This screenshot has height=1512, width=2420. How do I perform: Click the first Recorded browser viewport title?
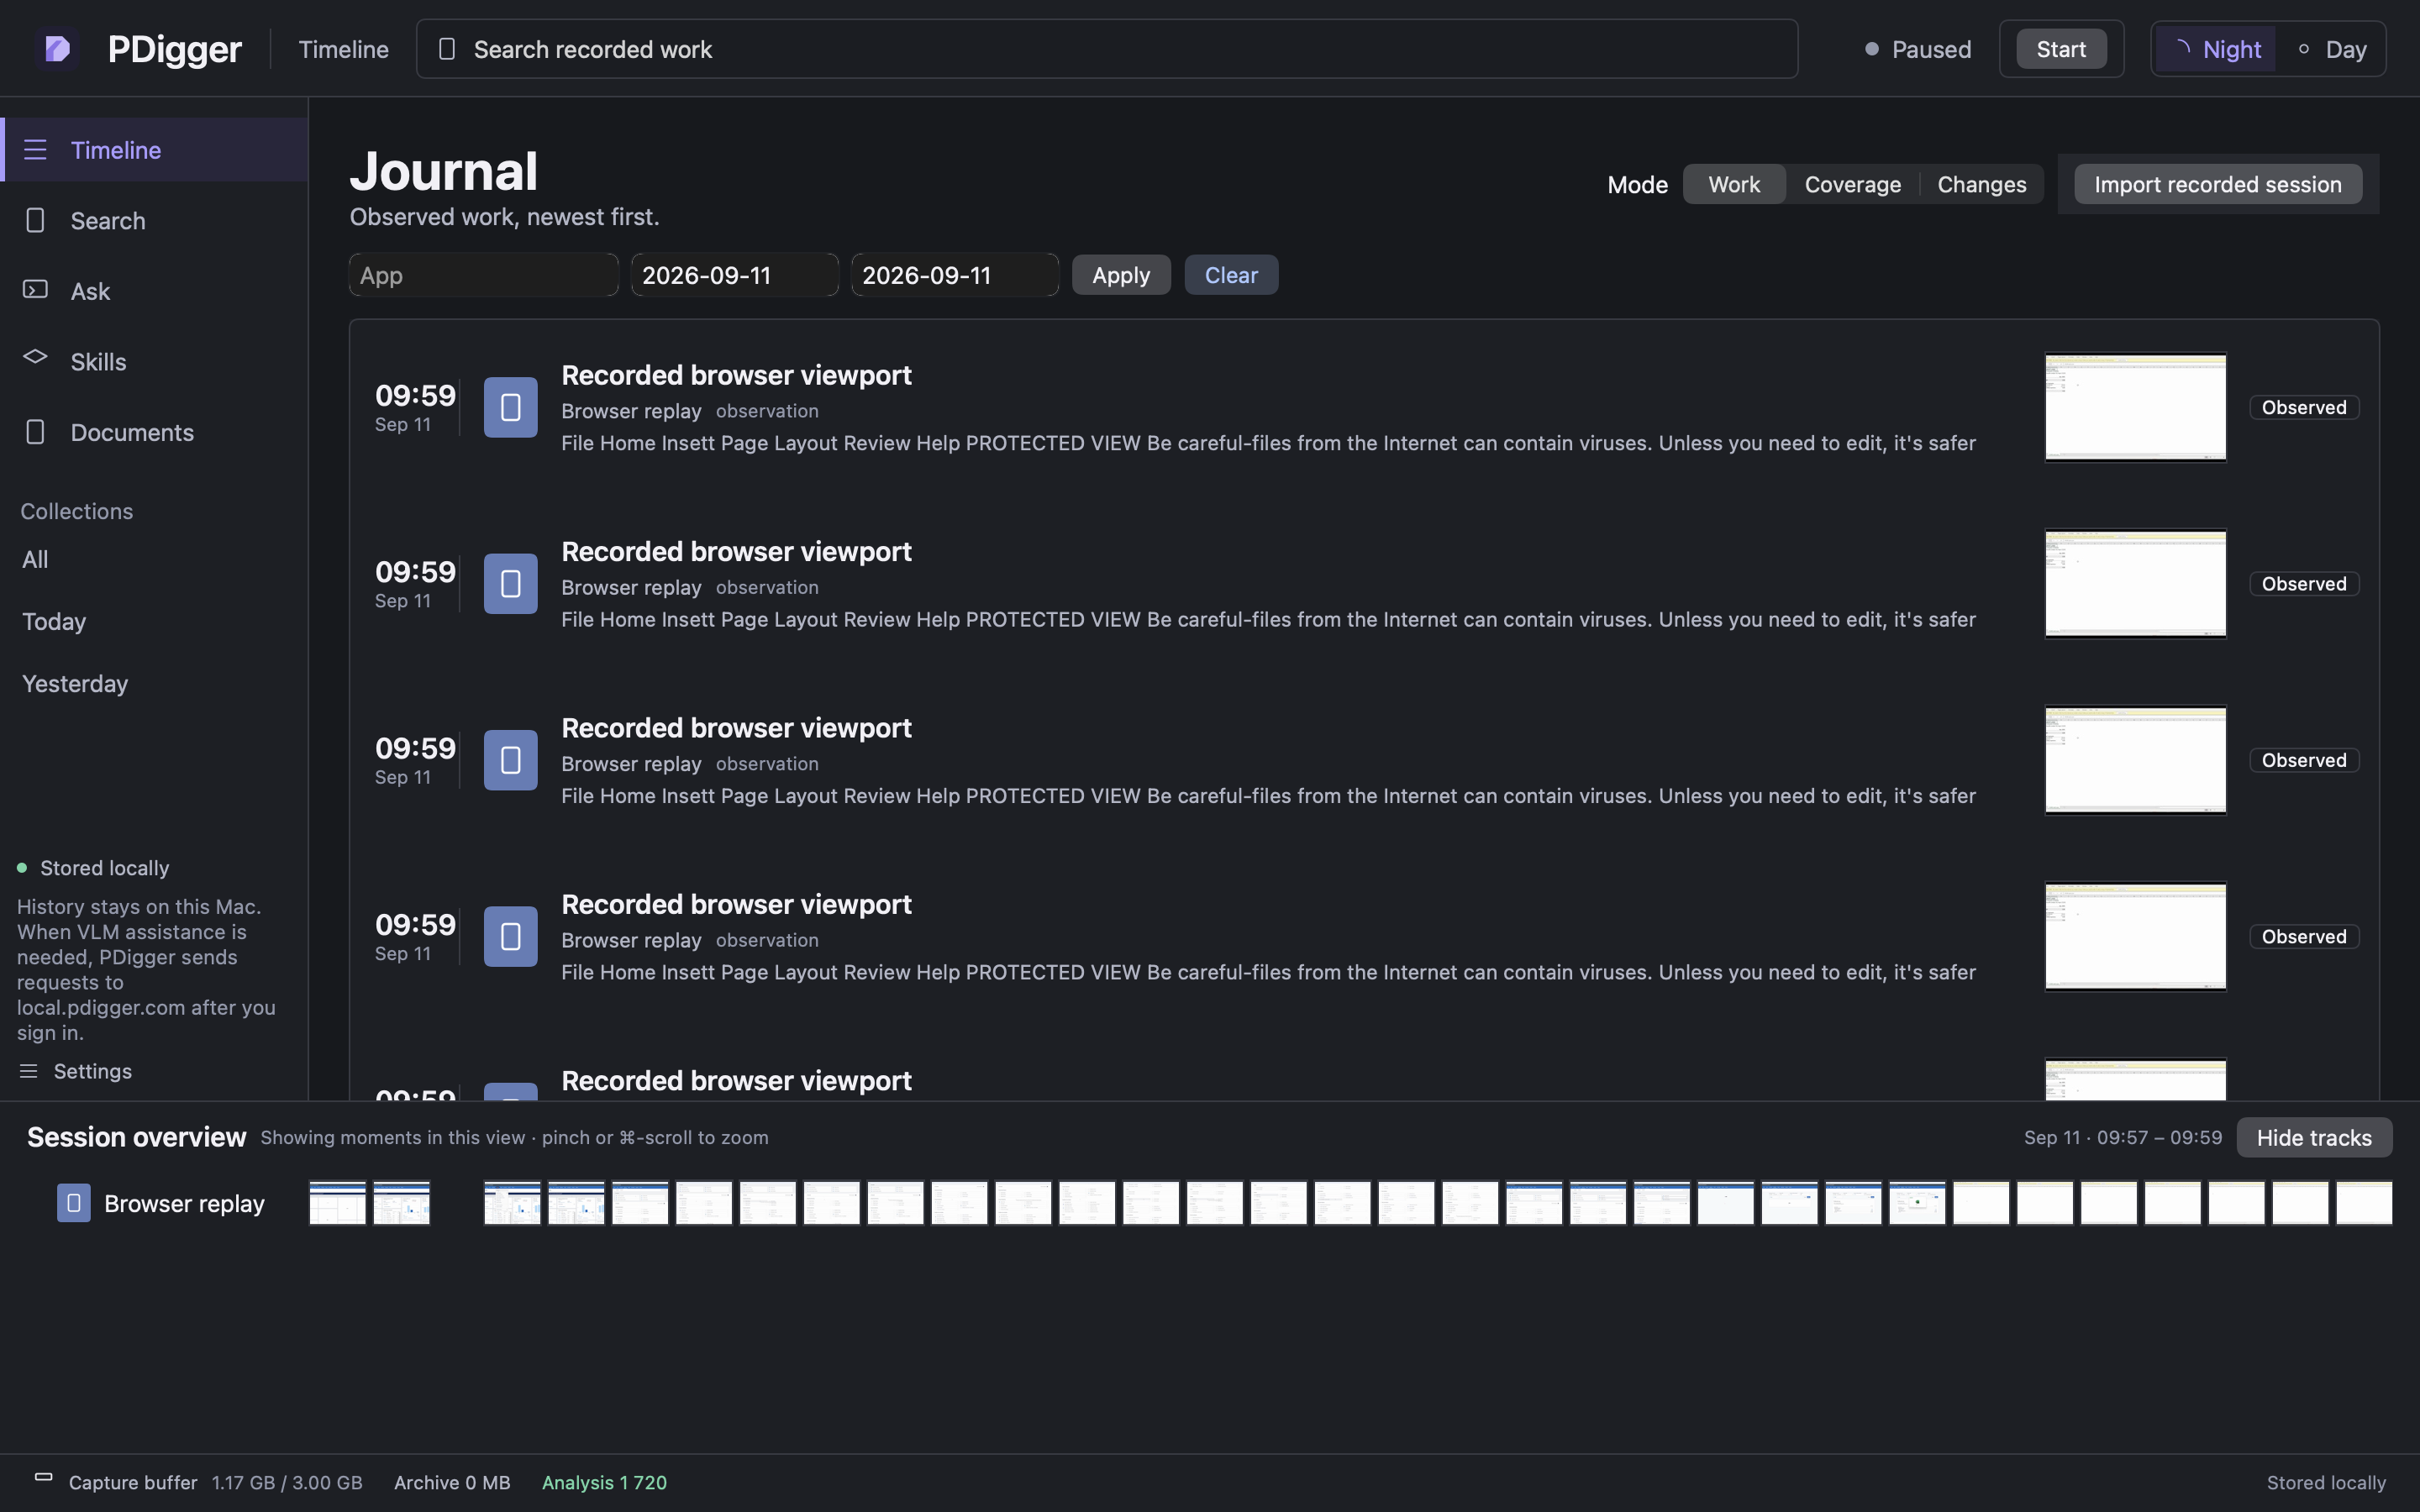[x=736, y=375]
